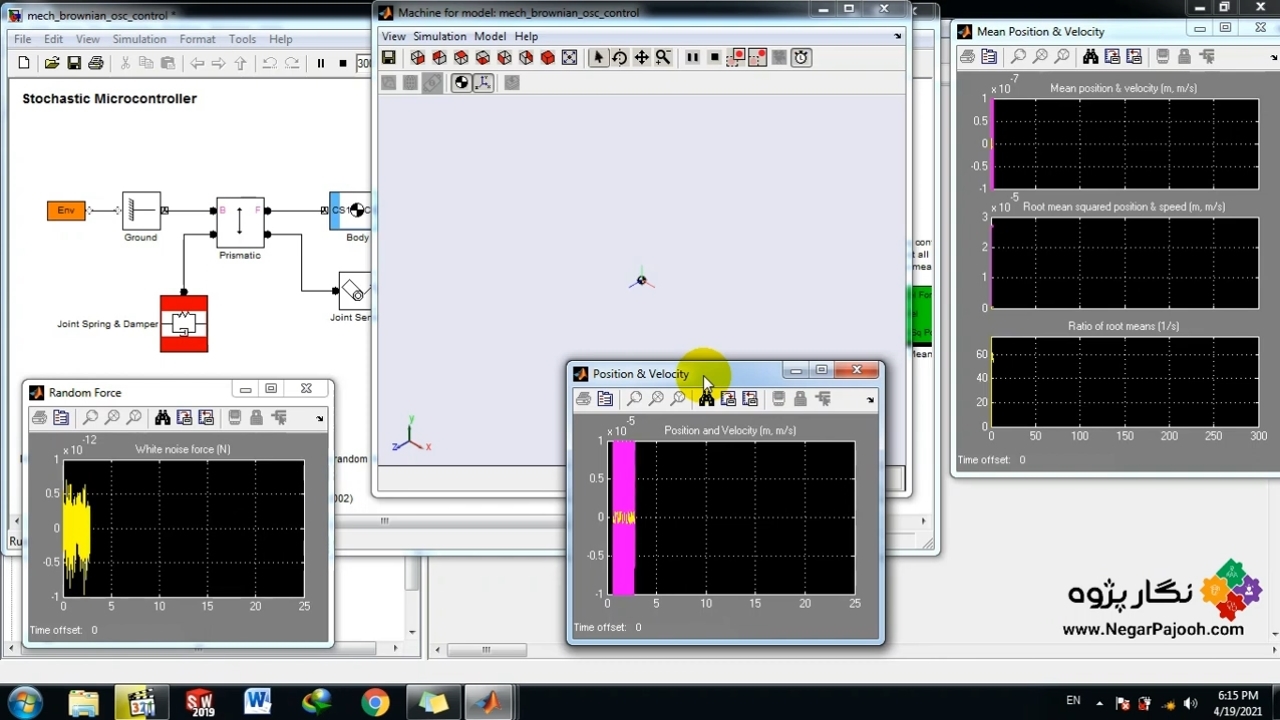Click Machine window menu bar dock arrow
Image resolution: width=1280 pixels, height=720 pixels.
click(x=897, y=36)
